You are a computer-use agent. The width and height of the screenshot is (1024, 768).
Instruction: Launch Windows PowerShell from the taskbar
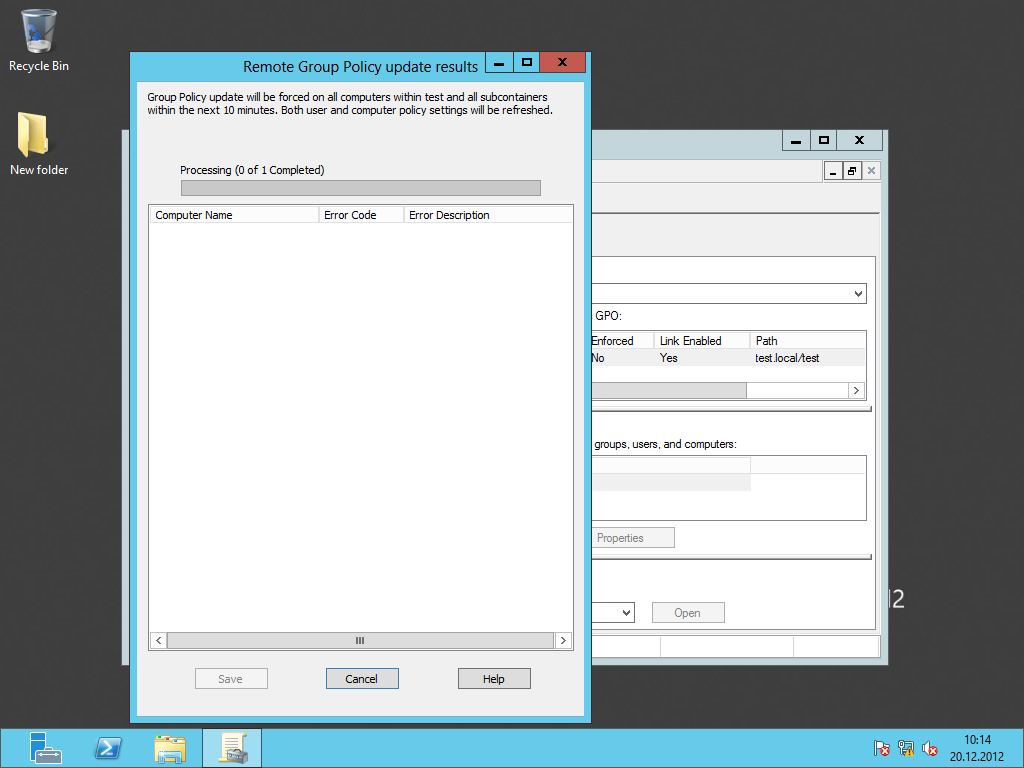coord(108,748)
